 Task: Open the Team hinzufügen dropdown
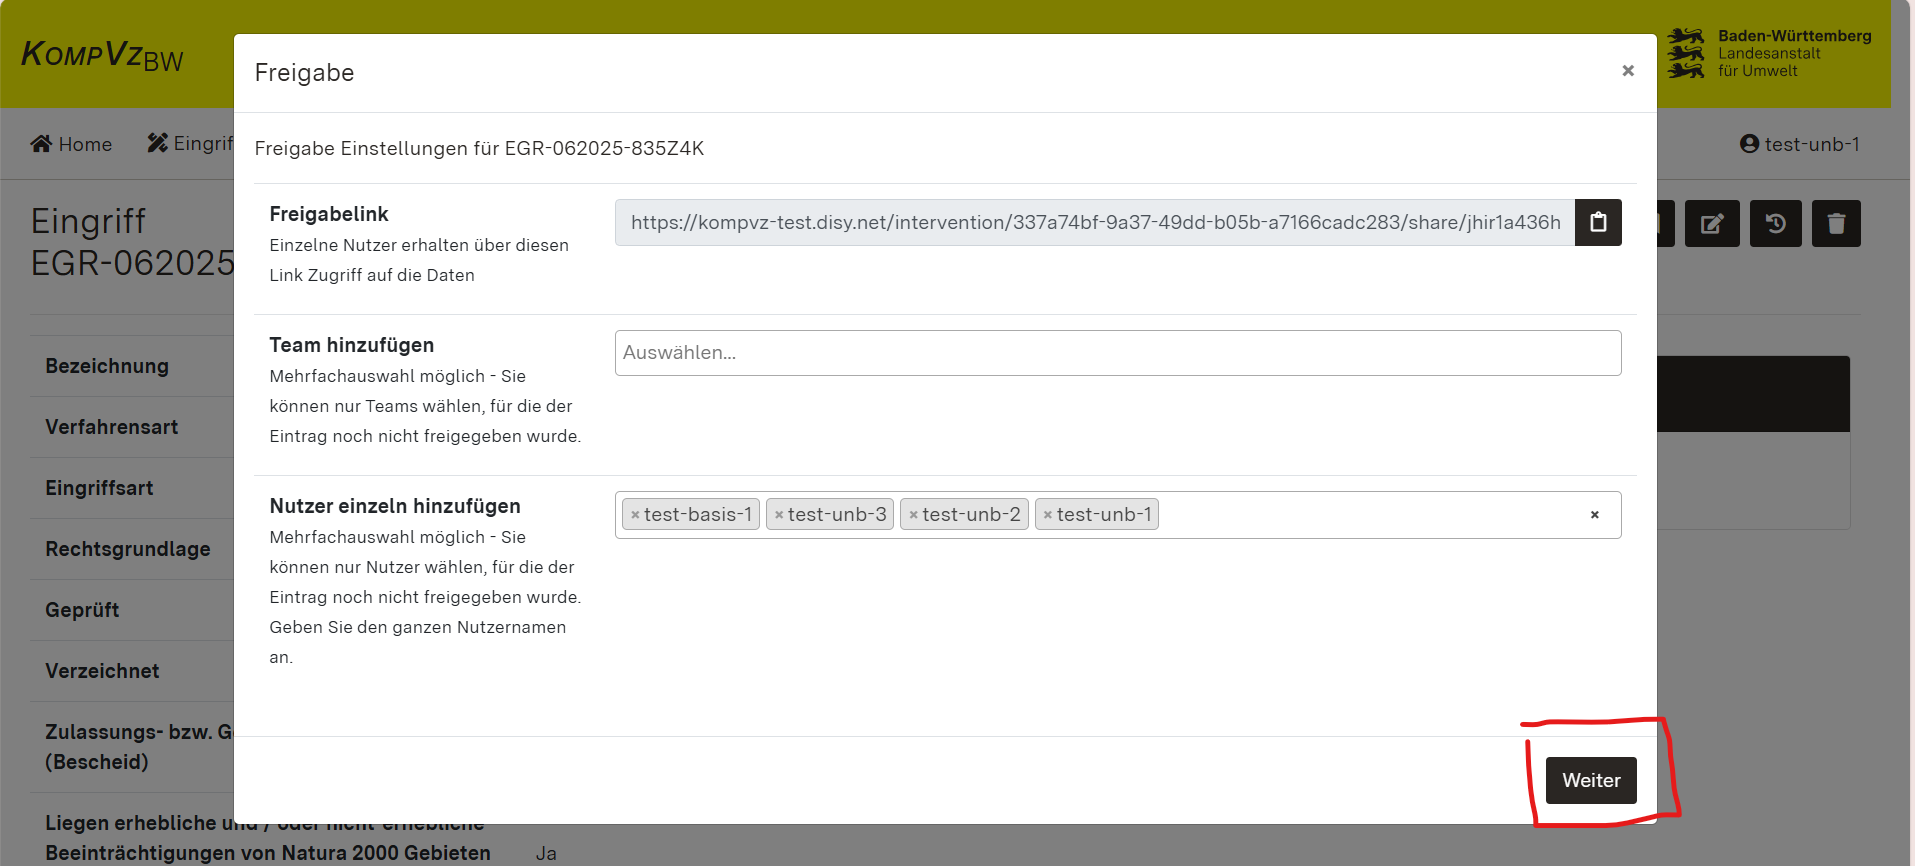[1117, 353]
